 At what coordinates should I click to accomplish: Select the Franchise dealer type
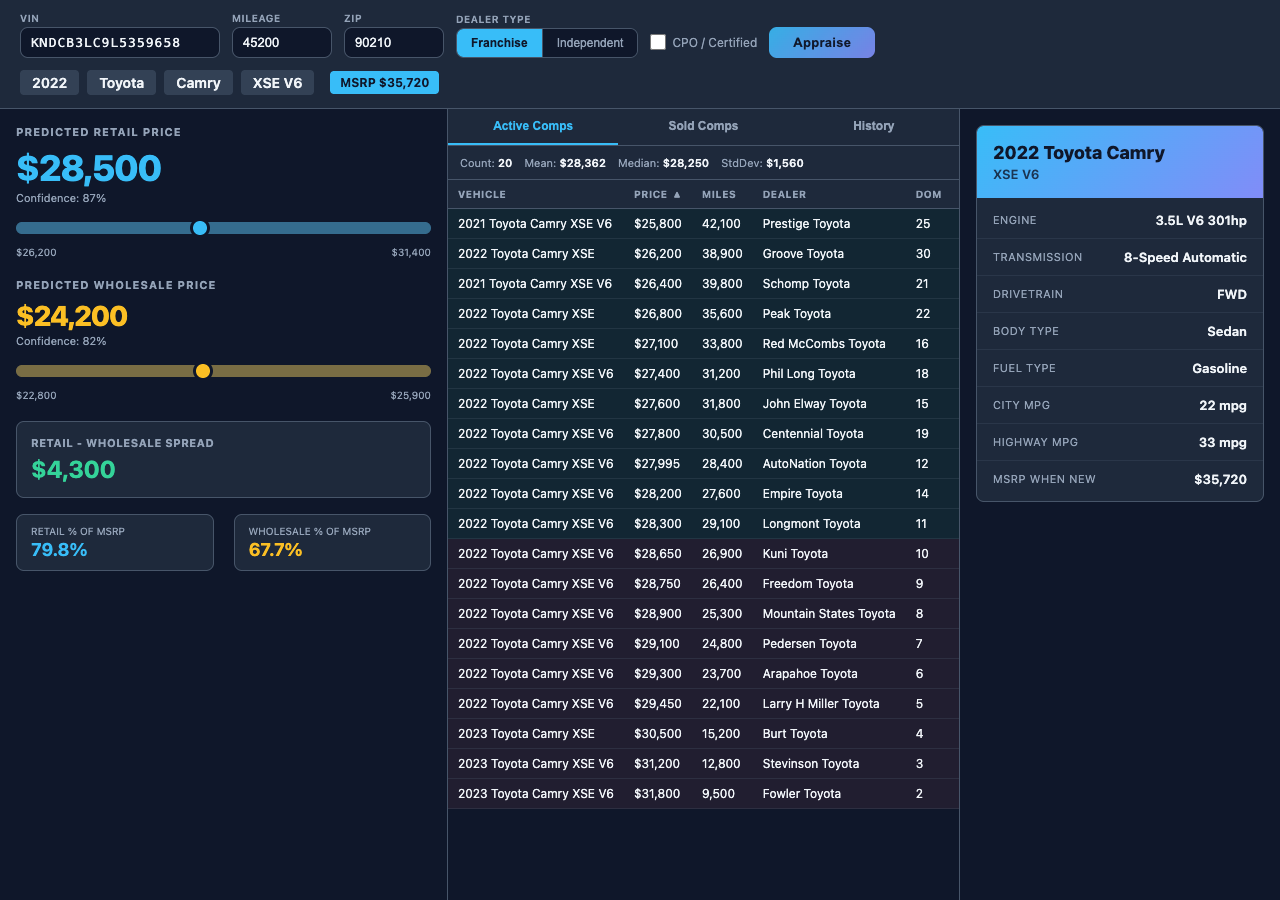click(499, 43)
